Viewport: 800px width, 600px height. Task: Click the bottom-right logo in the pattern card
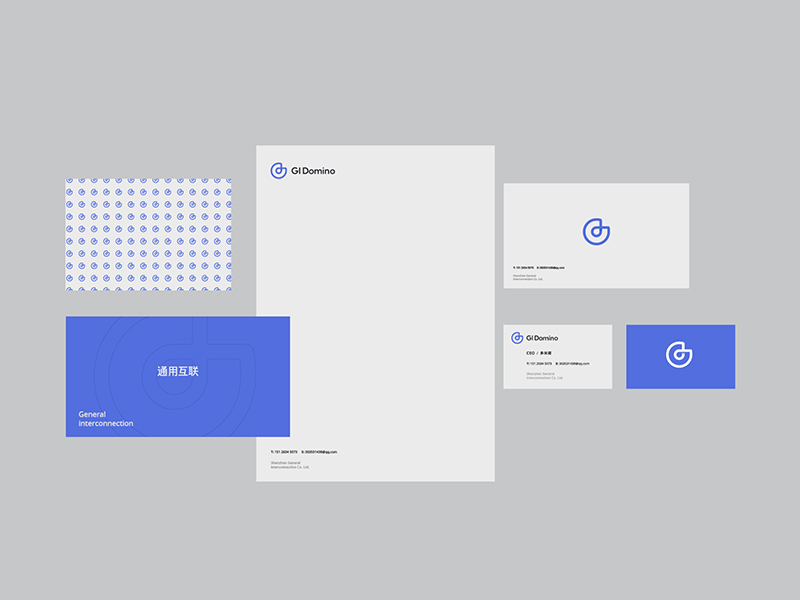click(225, 285)
